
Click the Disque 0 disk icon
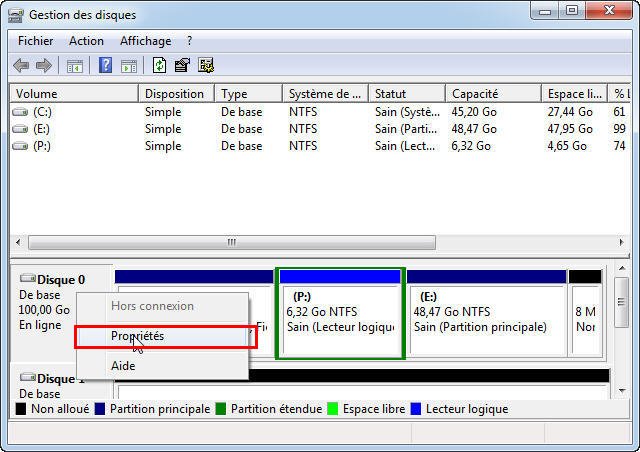[28, 278]
